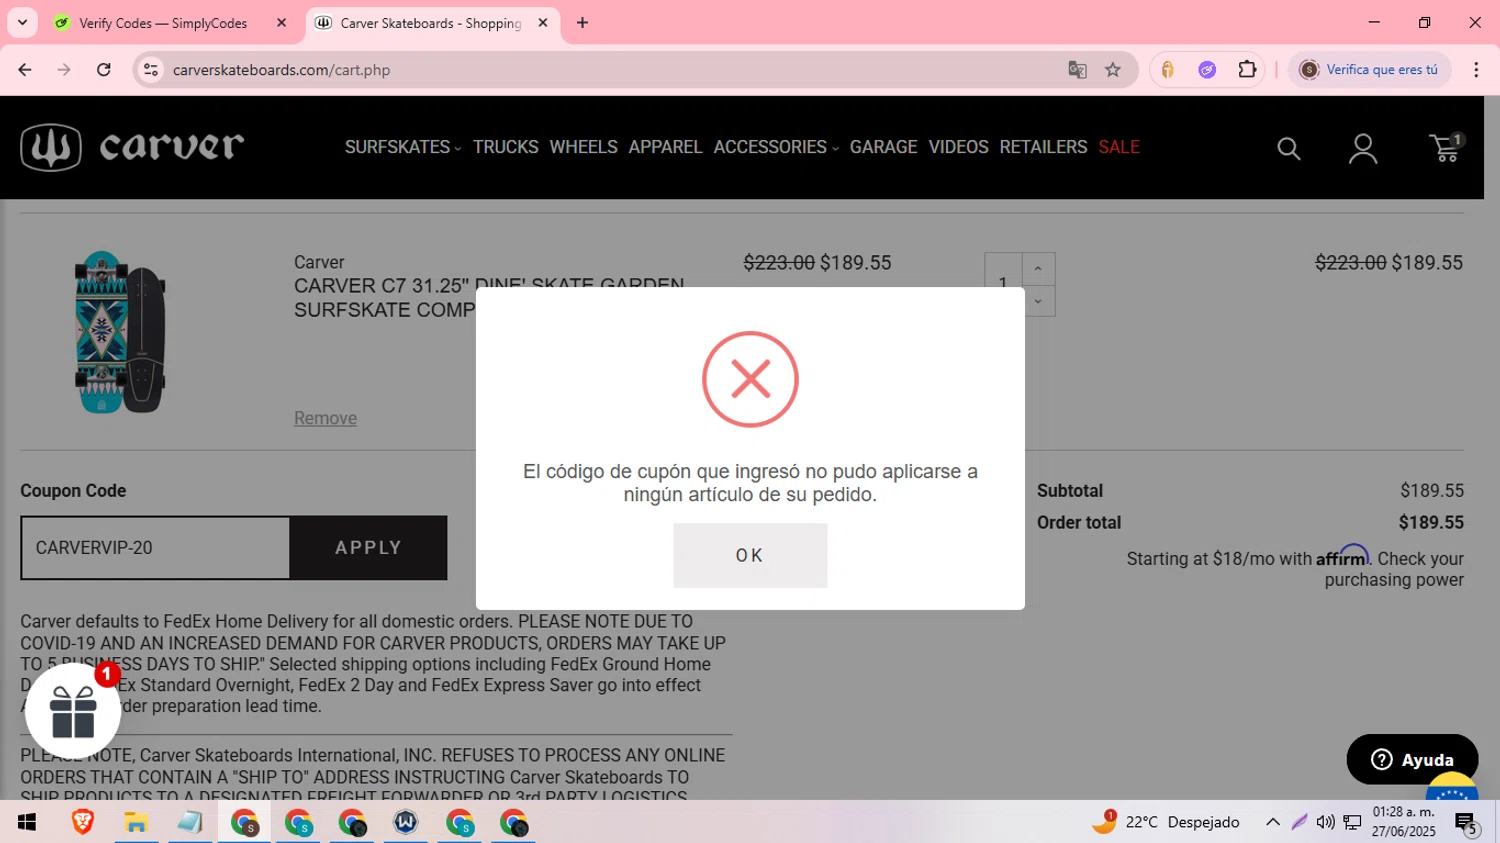Bookmark this page with the star
Screen dimensions: 1500x843
click(1113, 70)
